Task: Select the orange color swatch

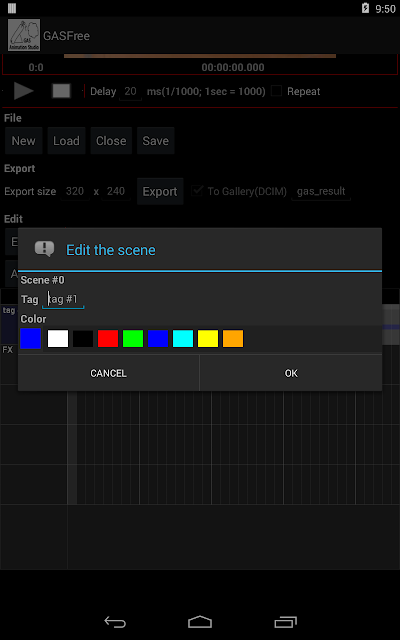Action: click(233, 339)
